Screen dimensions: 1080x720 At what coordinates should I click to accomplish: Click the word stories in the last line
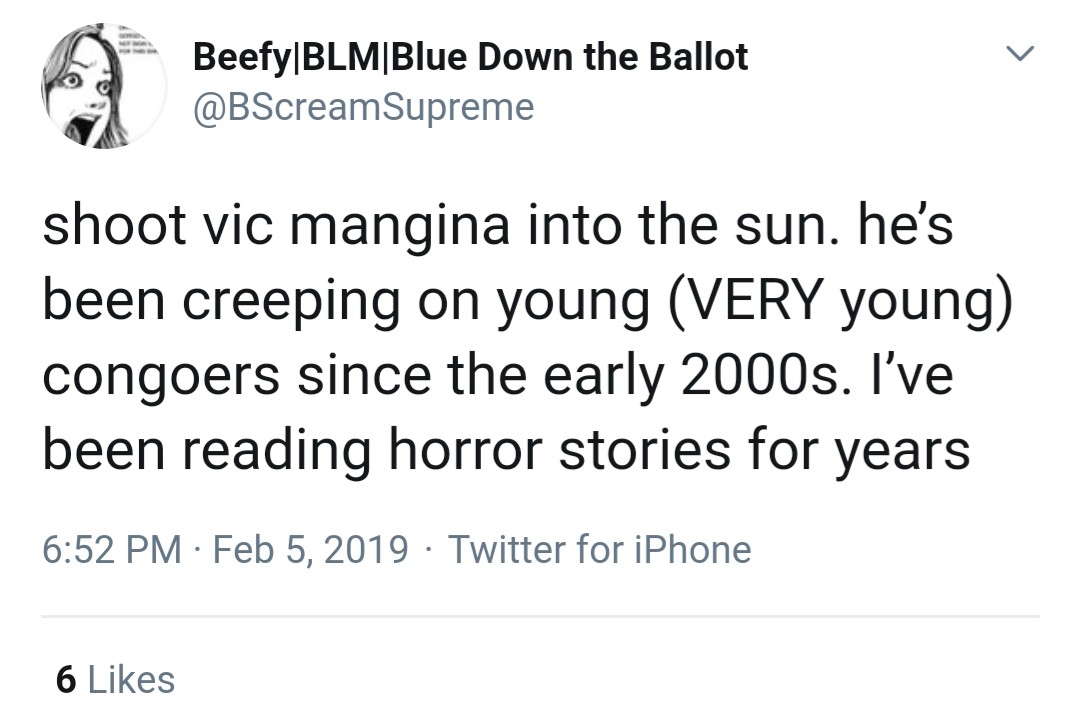(645, 451)
